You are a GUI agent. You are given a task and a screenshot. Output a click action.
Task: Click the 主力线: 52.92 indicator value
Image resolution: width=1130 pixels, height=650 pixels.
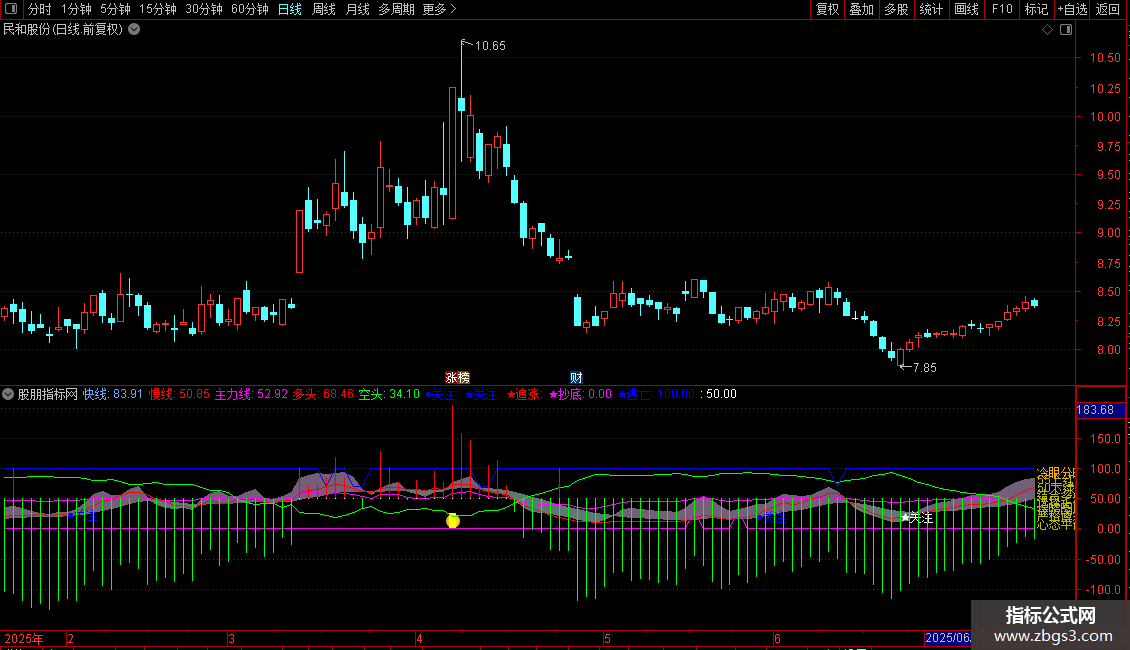point(252,394)
